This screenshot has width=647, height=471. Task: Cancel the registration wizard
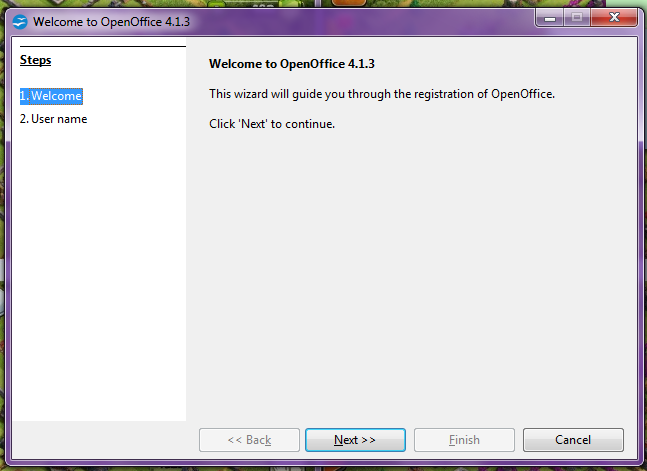(x=573, y=440)
